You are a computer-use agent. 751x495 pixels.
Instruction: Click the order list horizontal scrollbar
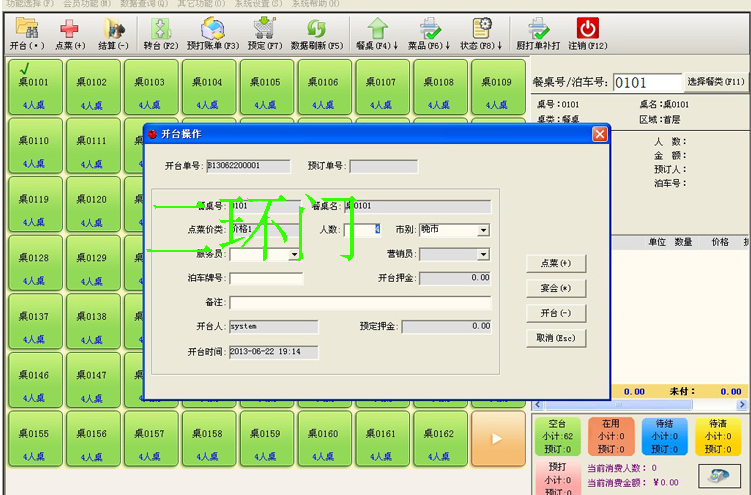click(618, 405)
